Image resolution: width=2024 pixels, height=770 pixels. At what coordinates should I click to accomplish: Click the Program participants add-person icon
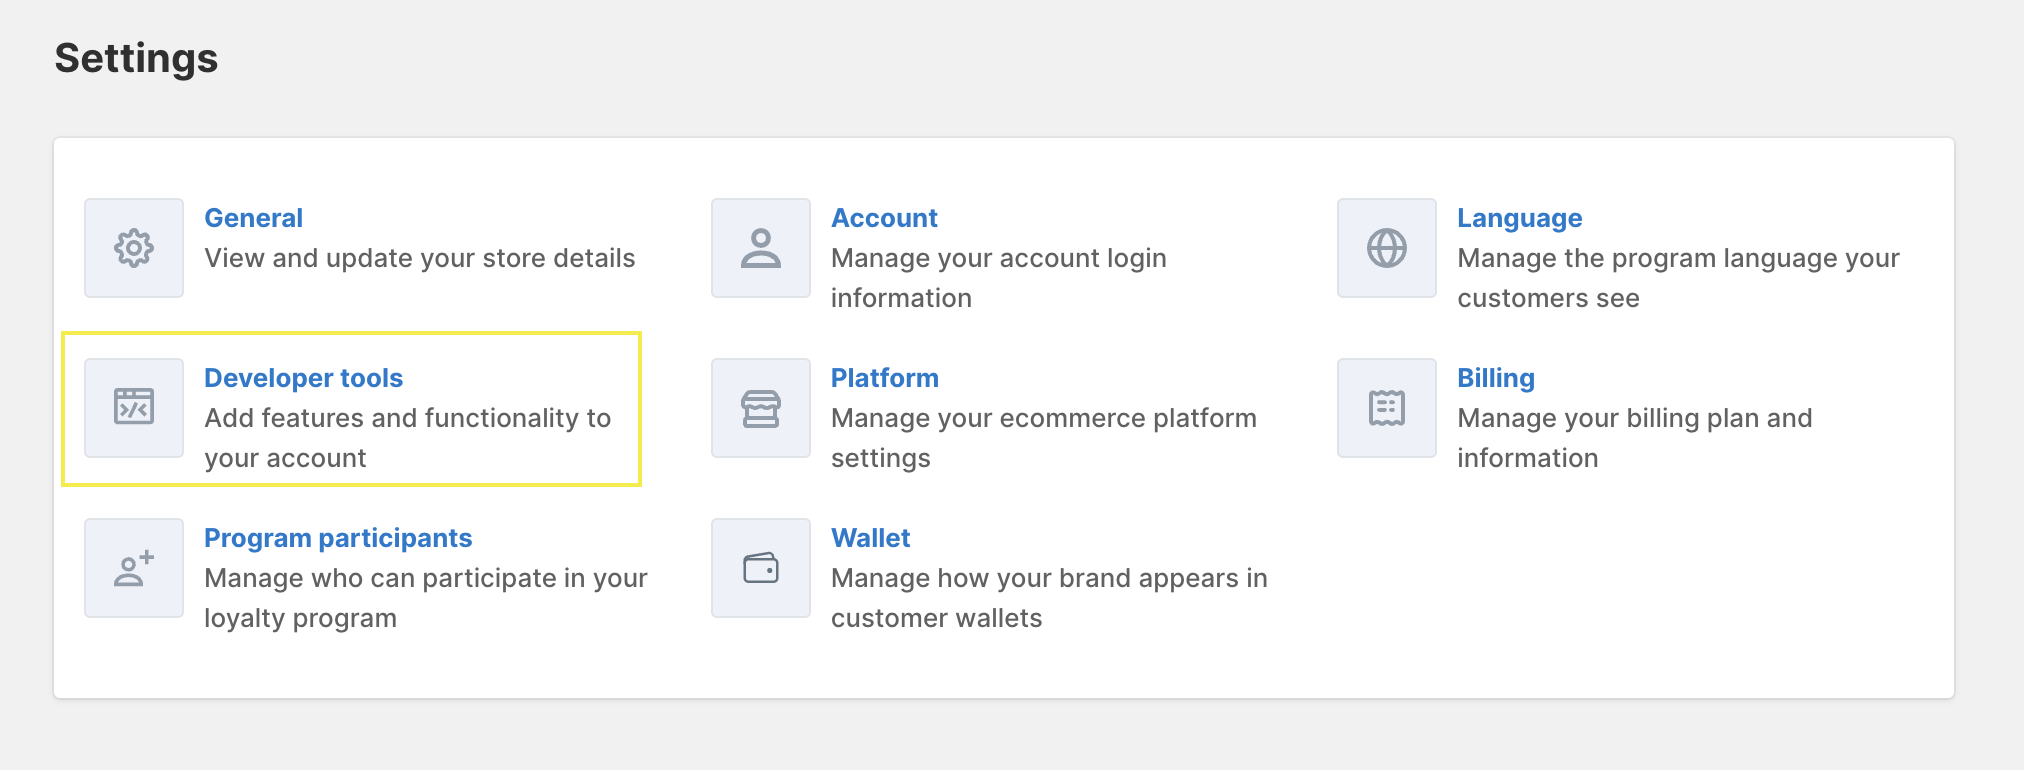pyautogui.click(x=134, y=568)
